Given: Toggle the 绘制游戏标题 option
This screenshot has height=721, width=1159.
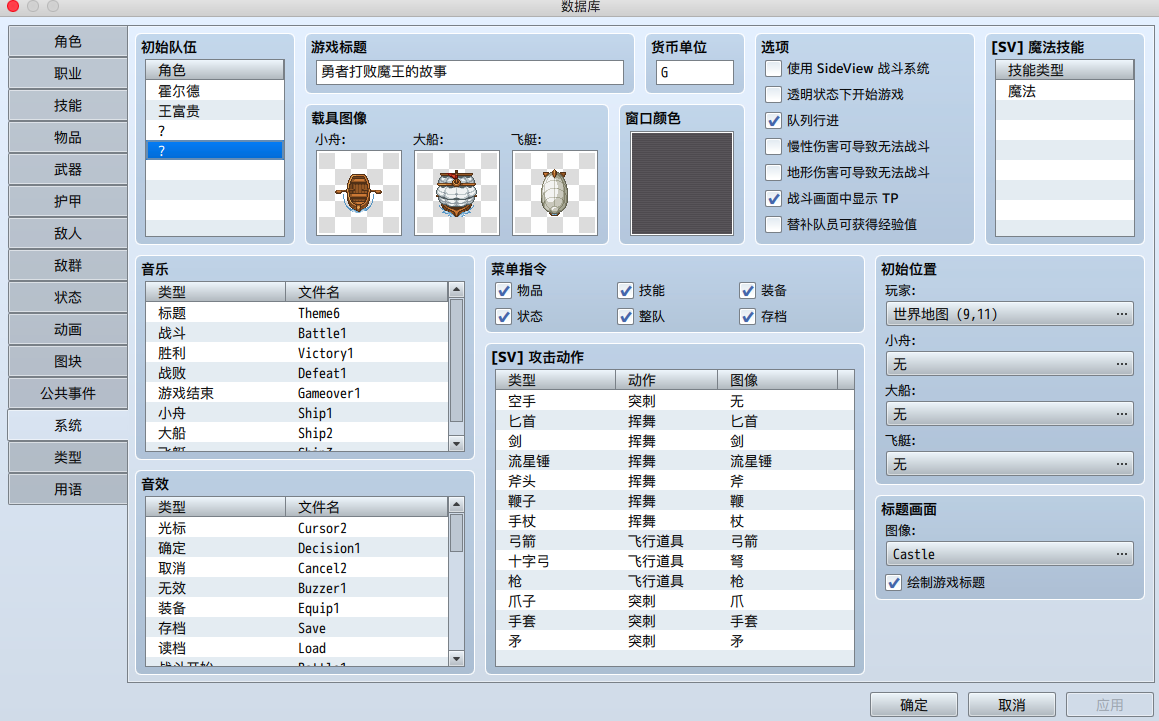Looking at the screenshot, I should pos(893,582).
